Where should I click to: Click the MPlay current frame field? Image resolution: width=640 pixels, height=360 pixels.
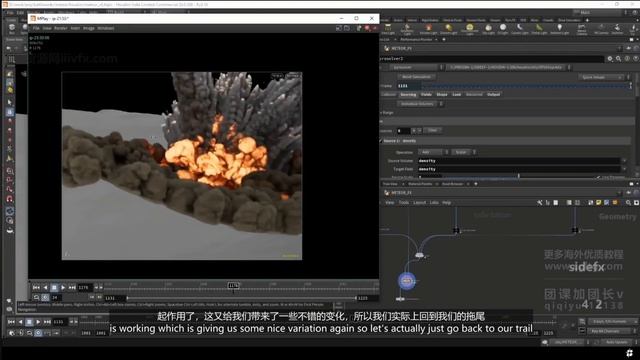click(x=85, y=287)
